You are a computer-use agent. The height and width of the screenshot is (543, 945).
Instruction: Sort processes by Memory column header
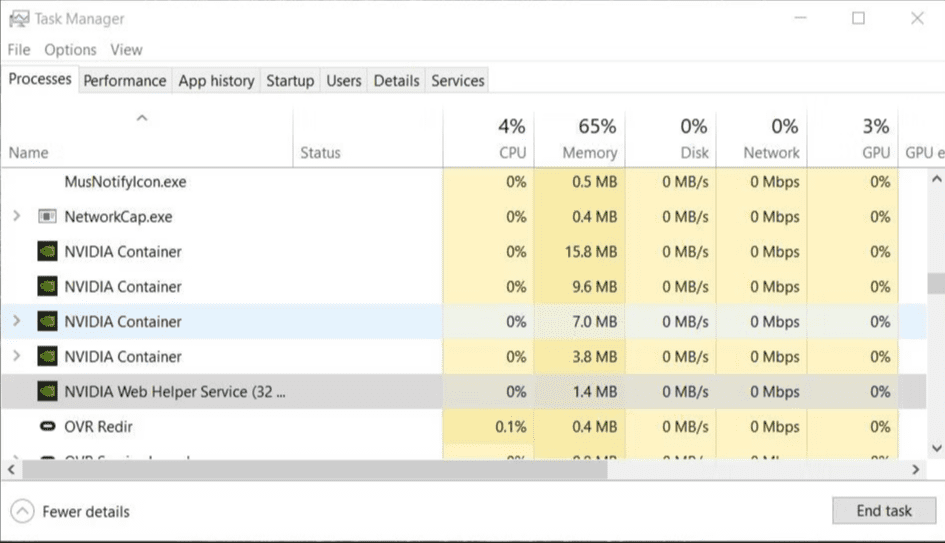coord(589,153)
